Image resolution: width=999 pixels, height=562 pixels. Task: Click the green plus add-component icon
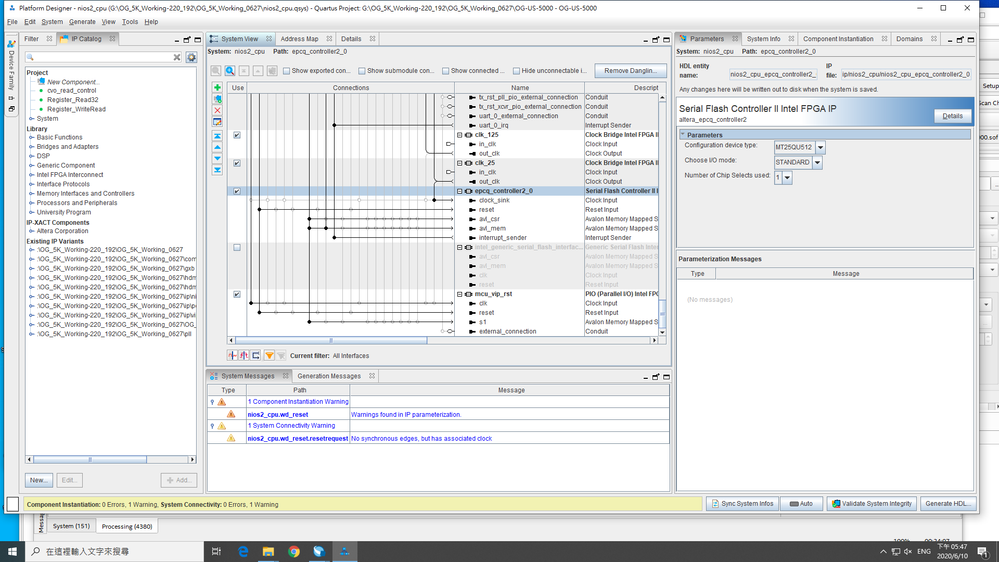point(217,88)
